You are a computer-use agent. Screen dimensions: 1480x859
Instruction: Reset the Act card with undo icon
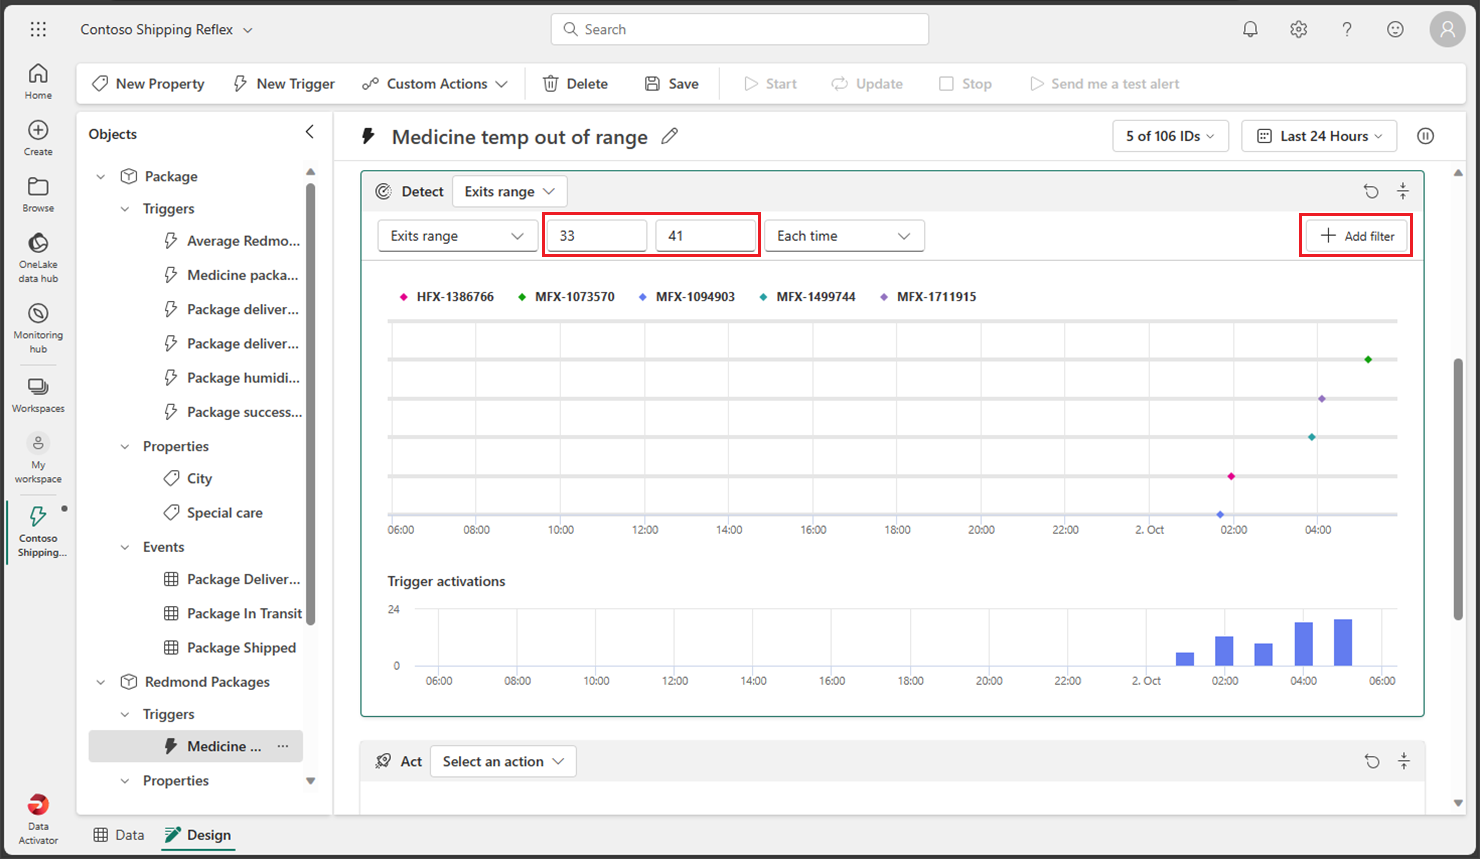pos(1372,761)
